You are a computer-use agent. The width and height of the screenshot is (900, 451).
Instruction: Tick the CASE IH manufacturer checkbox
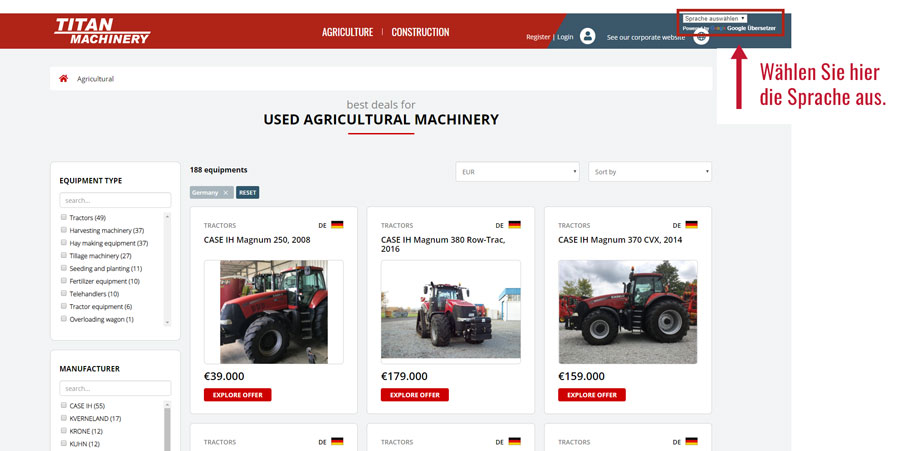tap(64, 405)
